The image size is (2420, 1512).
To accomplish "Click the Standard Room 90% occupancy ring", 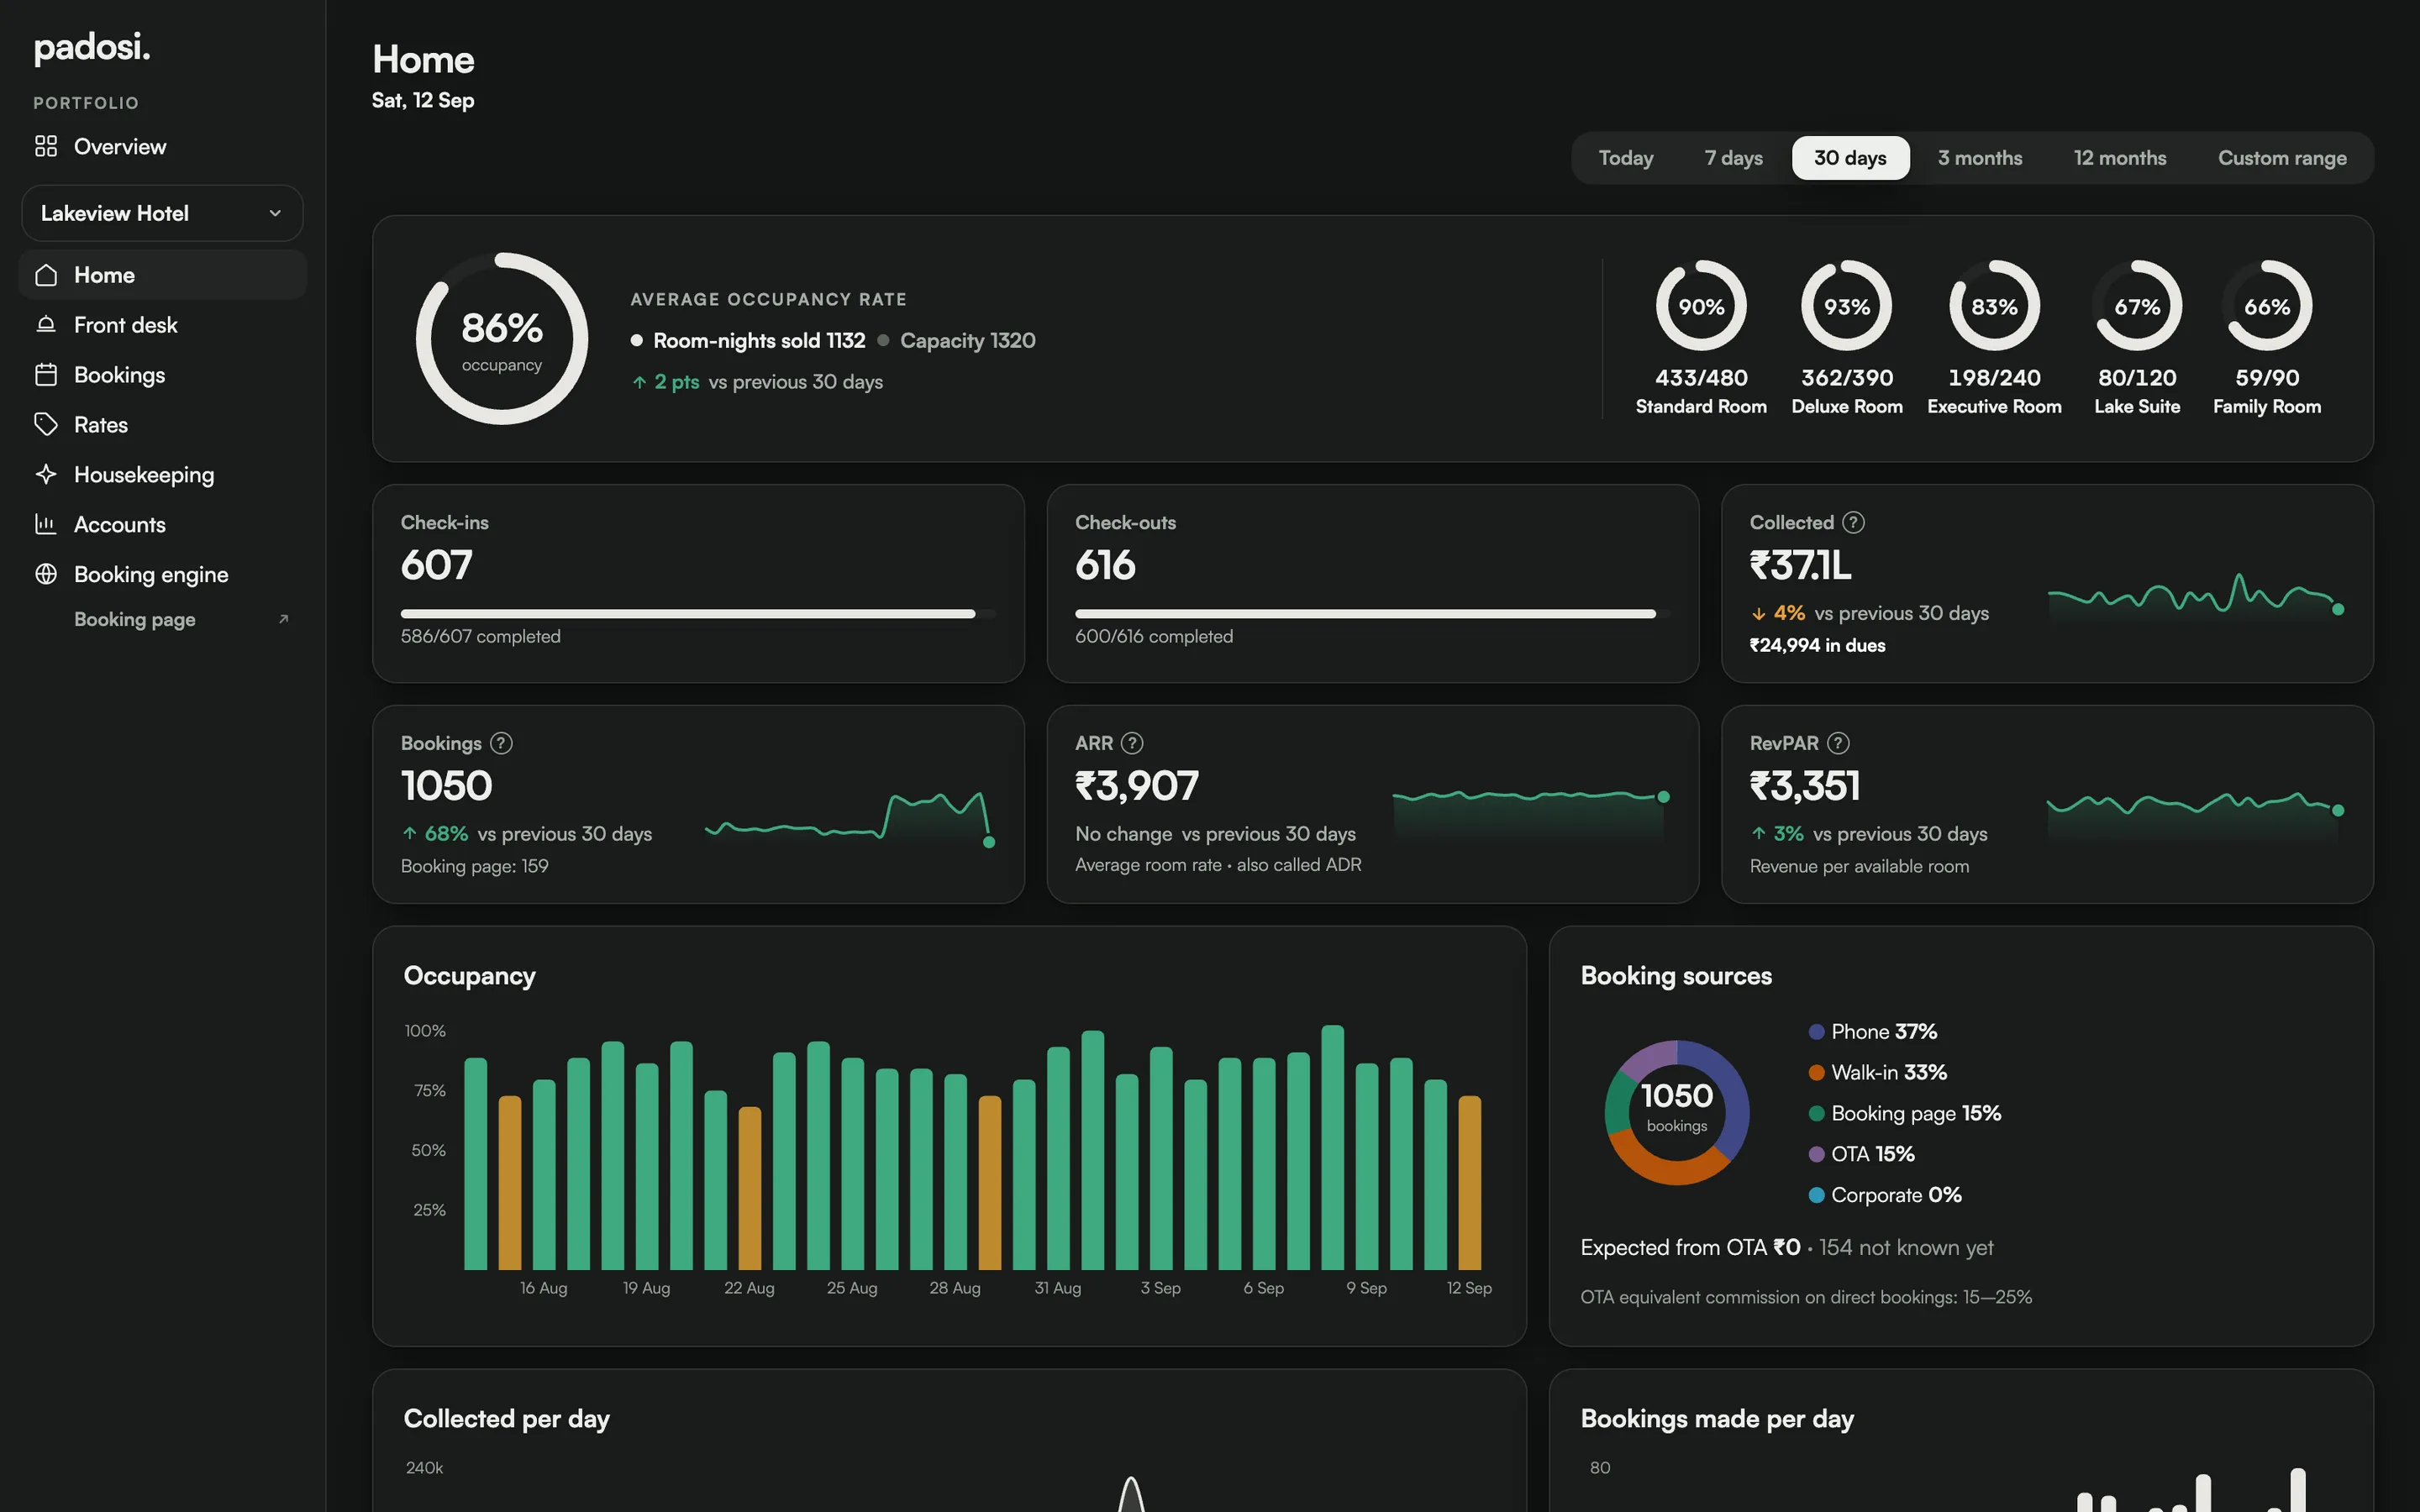I will [x=1700, y=306].
